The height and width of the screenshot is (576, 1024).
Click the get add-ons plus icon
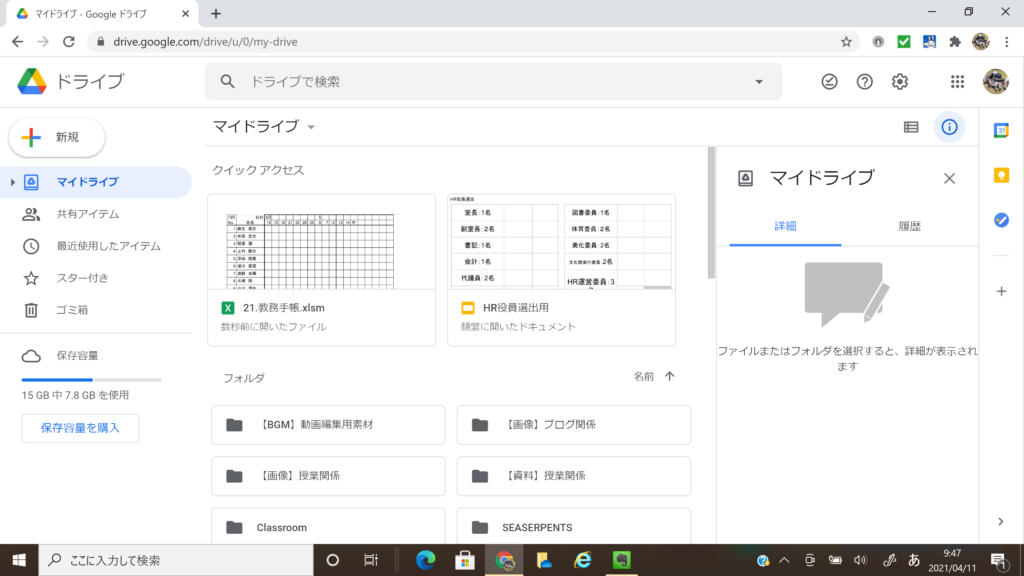pos(1001,291)
